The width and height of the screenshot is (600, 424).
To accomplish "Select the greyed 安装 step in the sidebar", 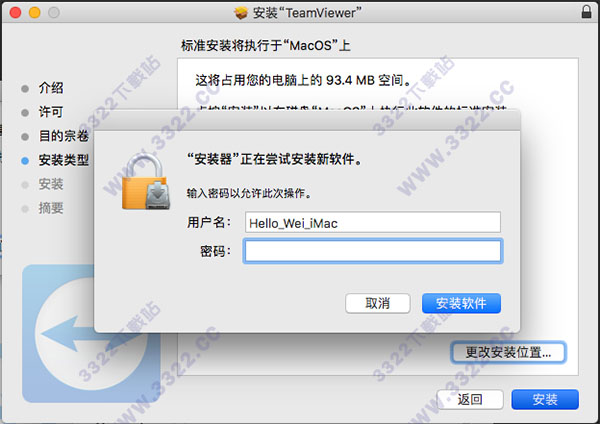I will click(51, 184).
